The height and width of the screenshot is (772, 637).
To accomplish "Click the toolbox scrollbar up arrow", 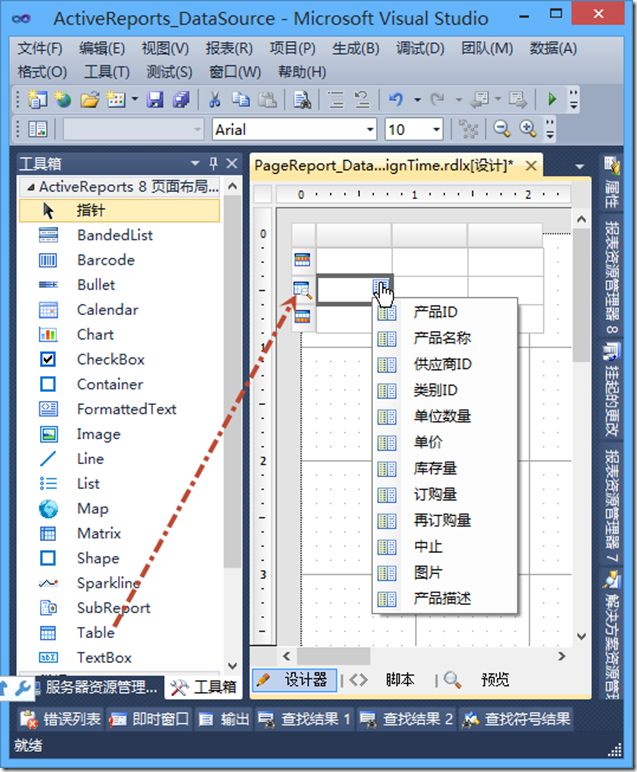I will [233, 187].
